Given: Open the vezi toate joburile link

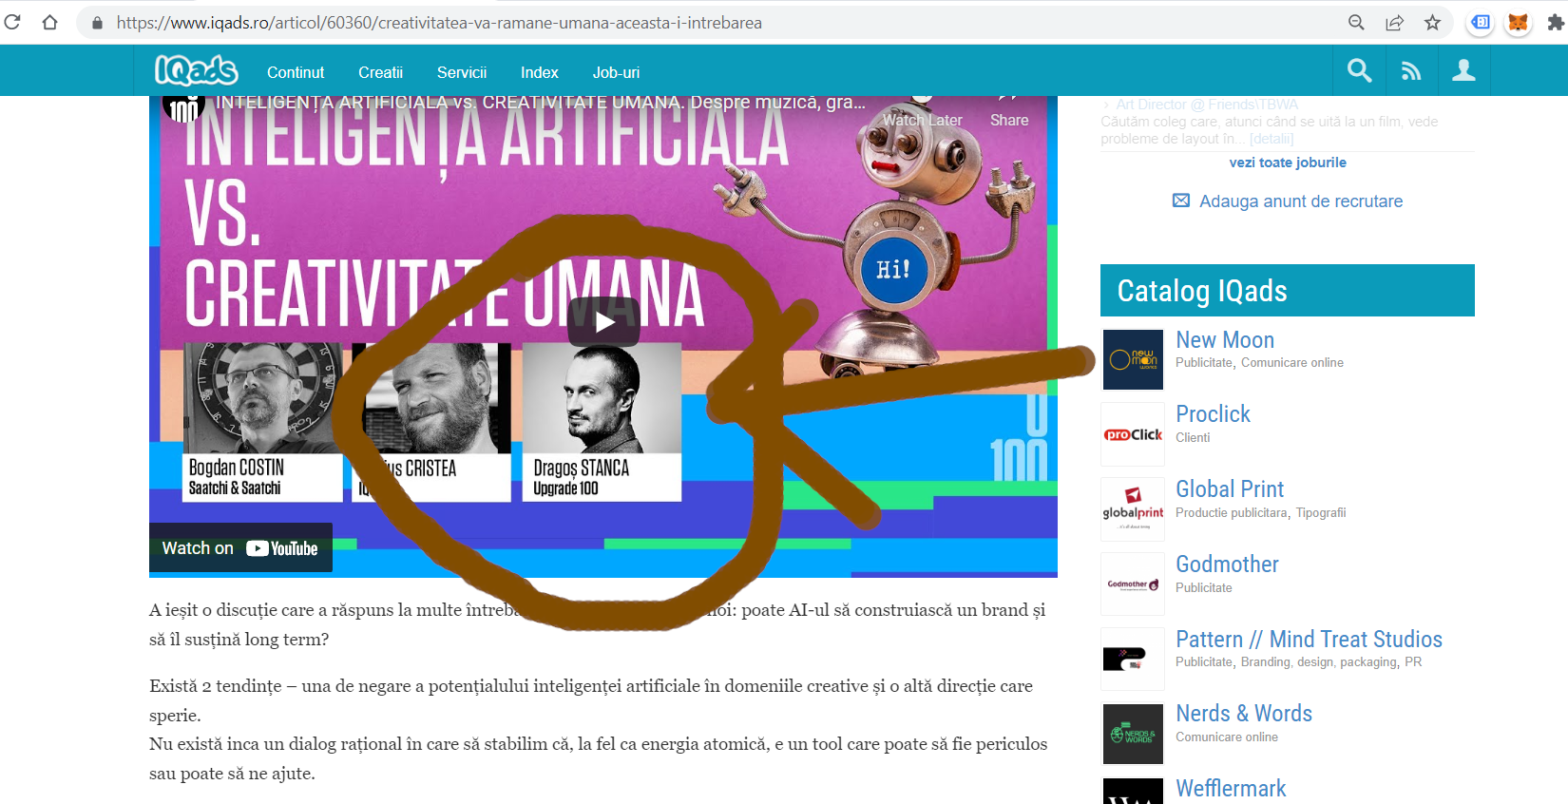Looking at the screenshot, I should click(1288, 162).
